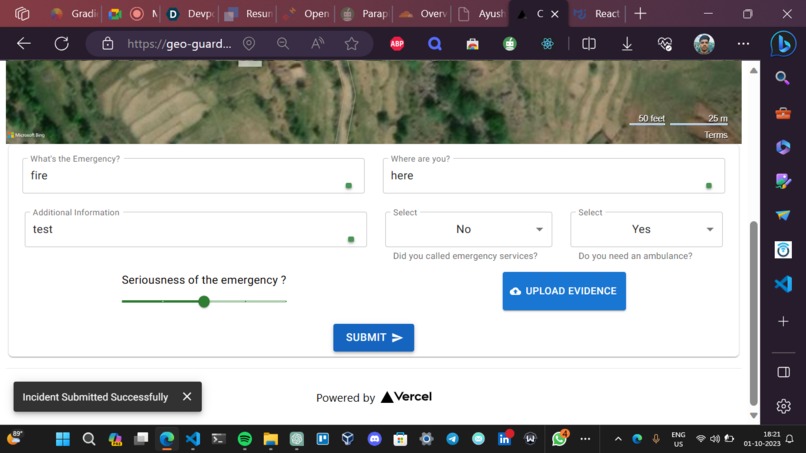Image resolution: width=806 pixels, height=453 pixels.
Task: Reload the page with the refresh icon
Action: [62, 44]
